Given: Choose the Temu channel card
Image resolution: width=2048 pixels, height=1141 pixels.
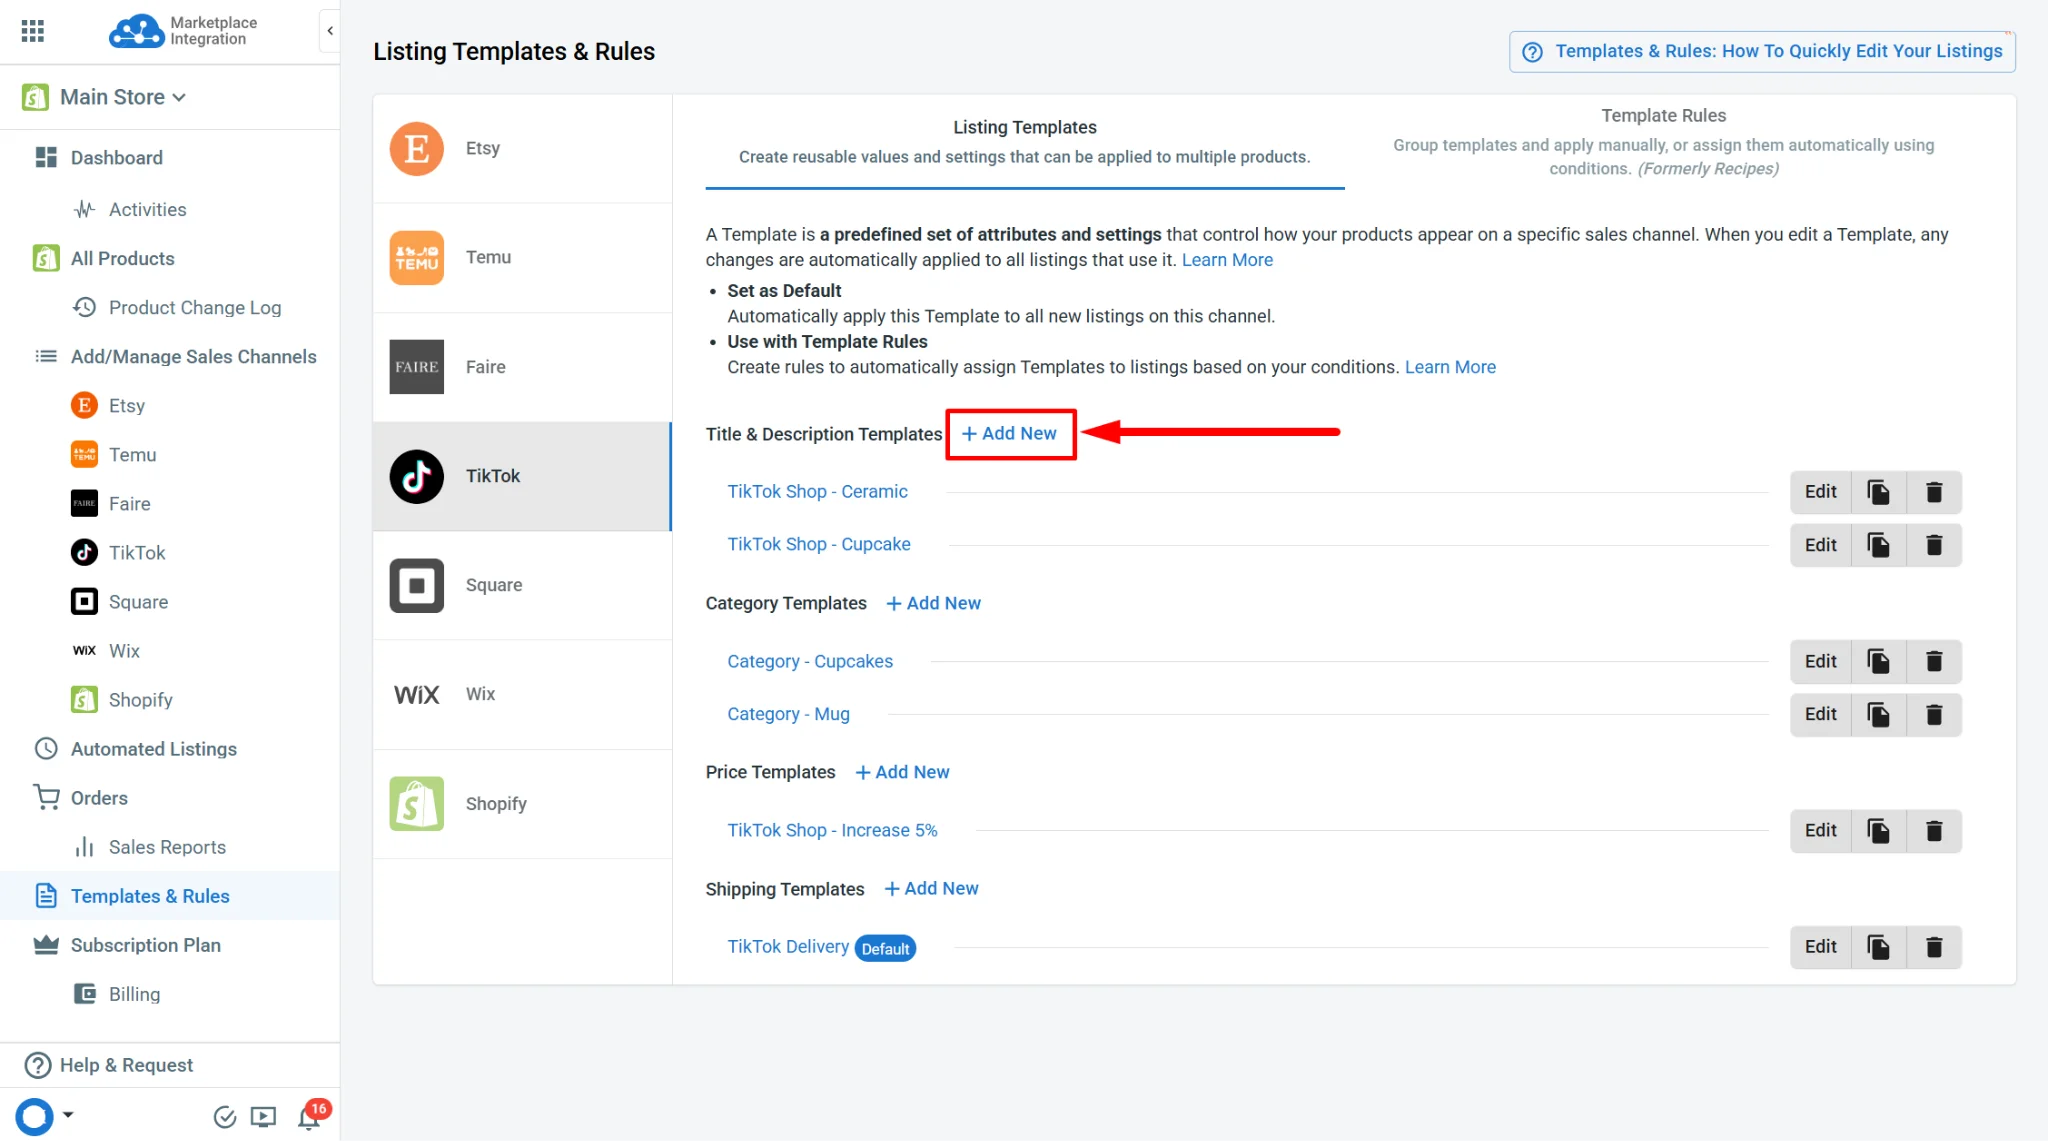Looking at the screenshot, I should point(522,258).
